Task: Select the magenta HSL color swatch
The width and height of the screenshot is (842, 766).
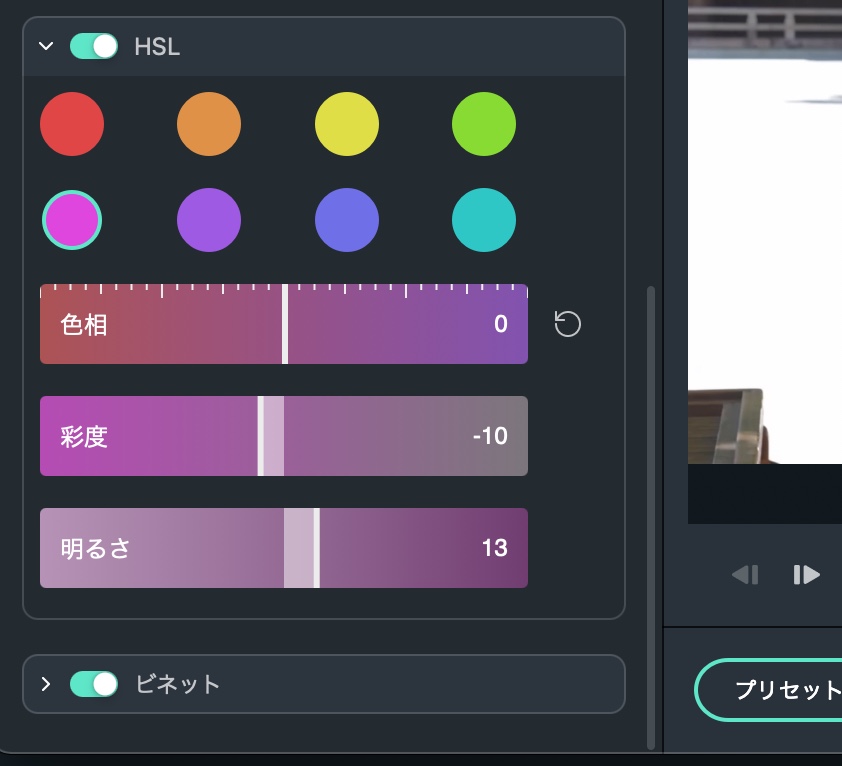Action: coord(72,219)
